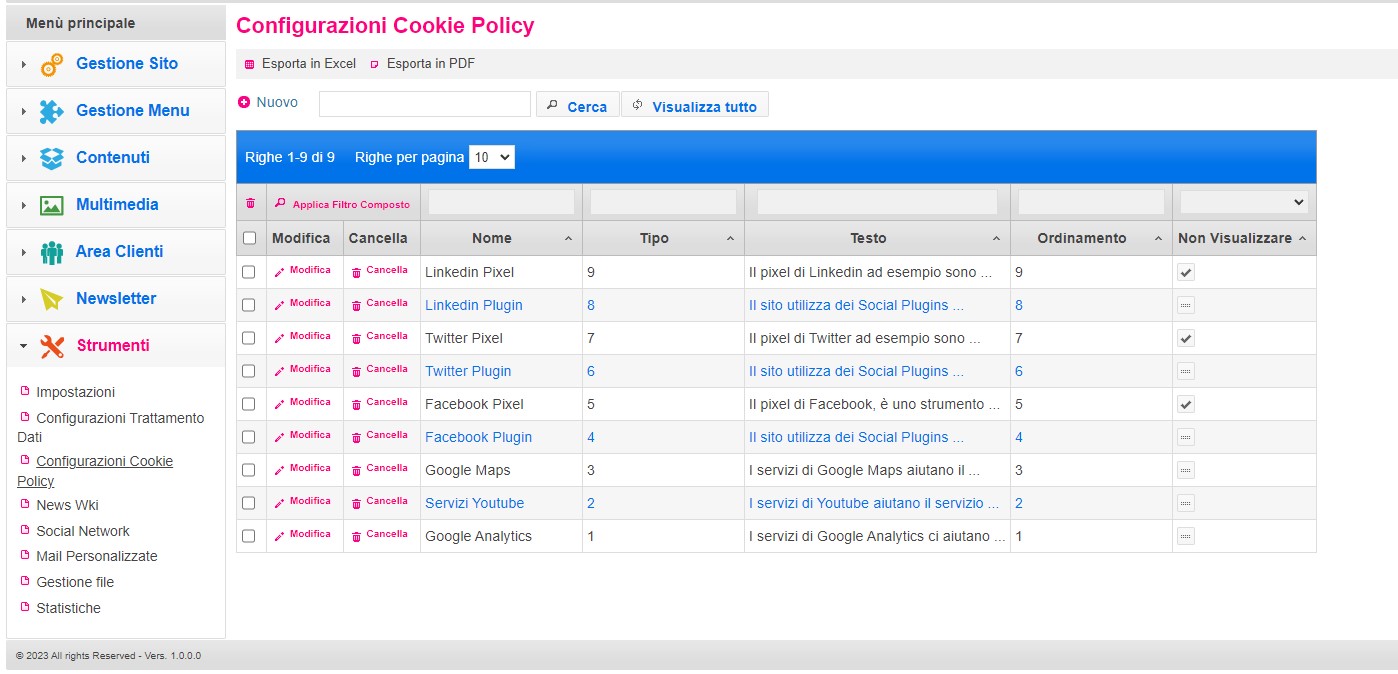Open the Non Visualizzare filter dropdown
Viewport: 1398px width, 674px height.
click(1244, 202)
